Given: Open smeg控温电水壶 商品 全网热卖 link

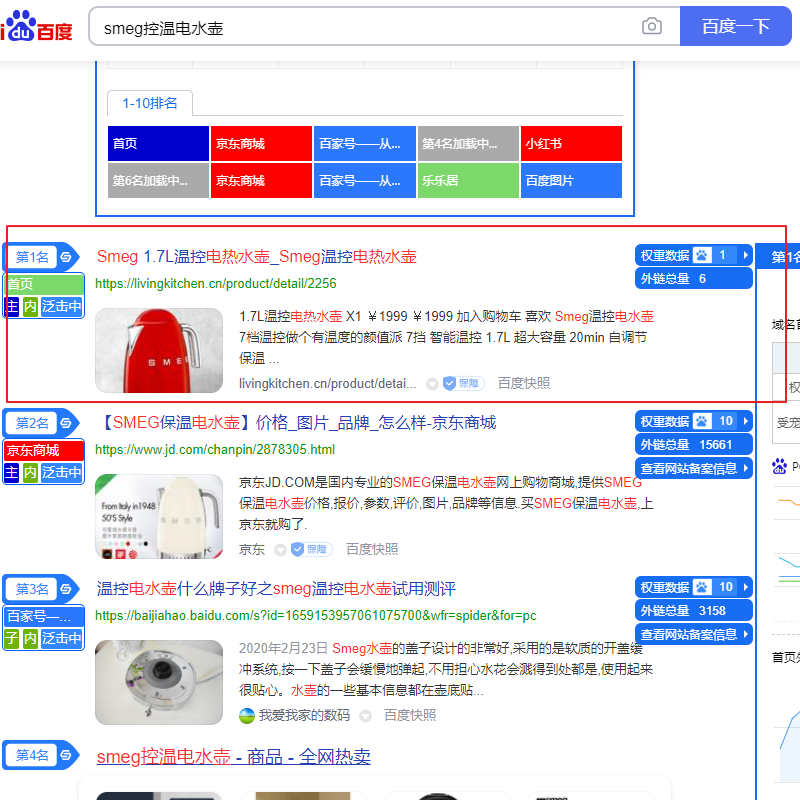Looking at the screenshot, I should tap(233, 756).
